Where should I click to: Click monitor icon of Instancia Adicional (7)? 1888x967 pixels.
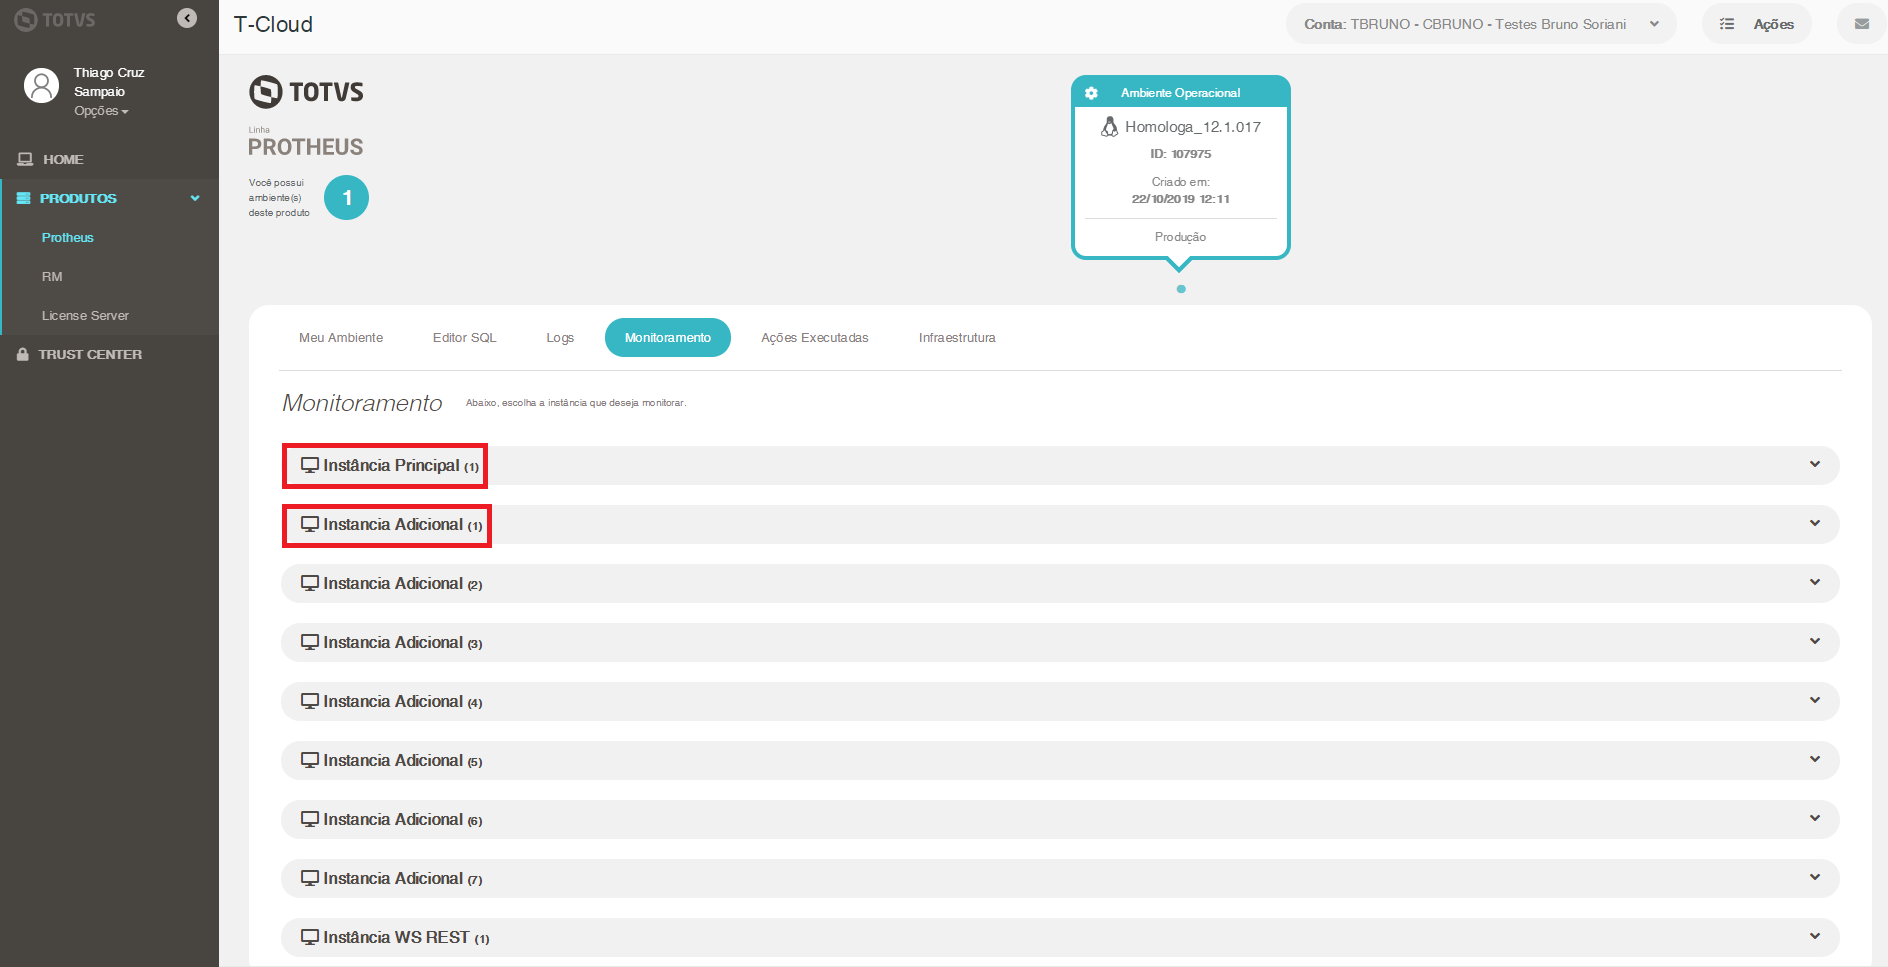tap(310, 878)
